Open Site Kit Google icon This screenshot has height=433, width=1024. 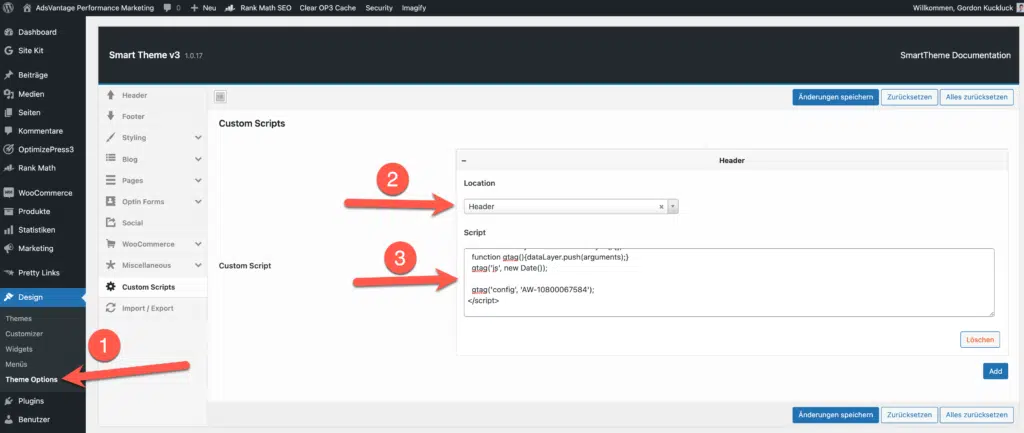coord(8,50)
